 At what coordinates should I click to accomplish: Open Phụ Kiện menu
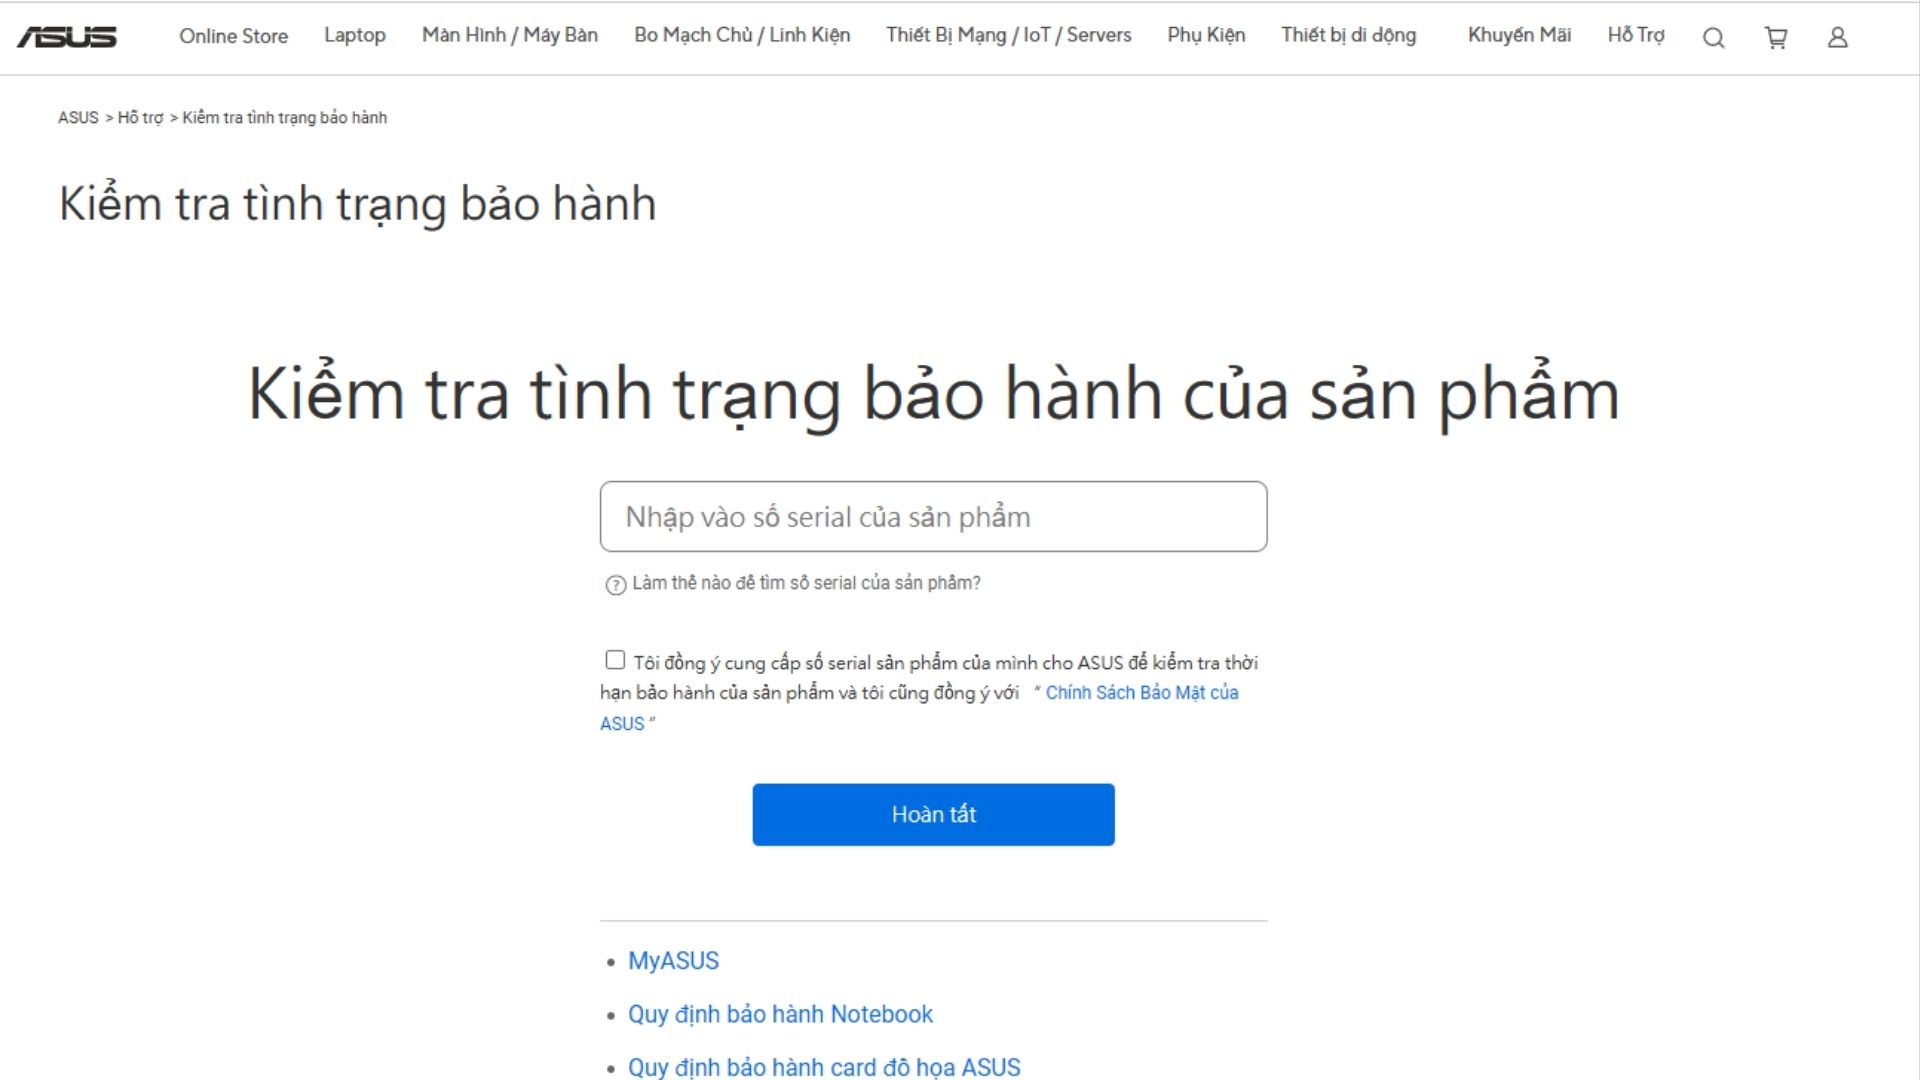click(x=1207, y=35)
